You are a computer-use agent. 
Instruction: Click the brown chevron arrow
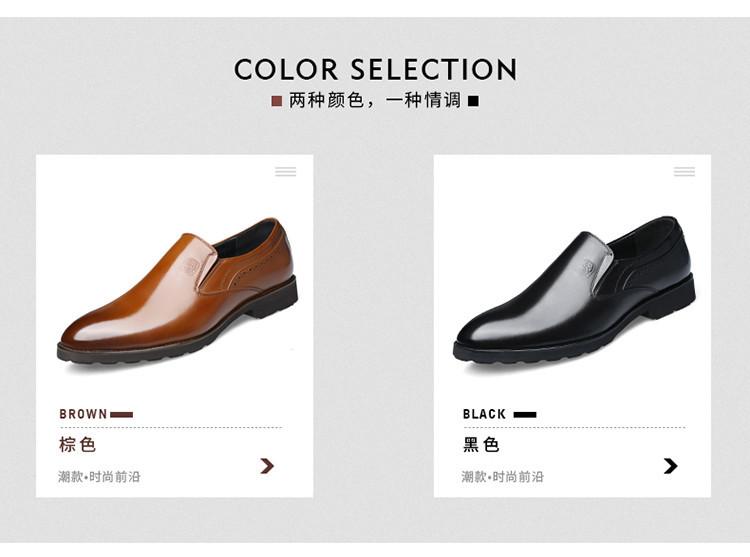[267, 466]
